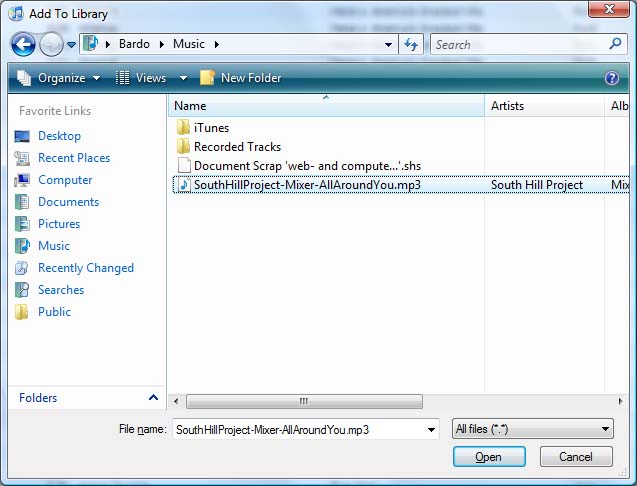Open the Views dropdown arrow
The height and width of the screenshot is (486, 637).
[x=183, y=78]
